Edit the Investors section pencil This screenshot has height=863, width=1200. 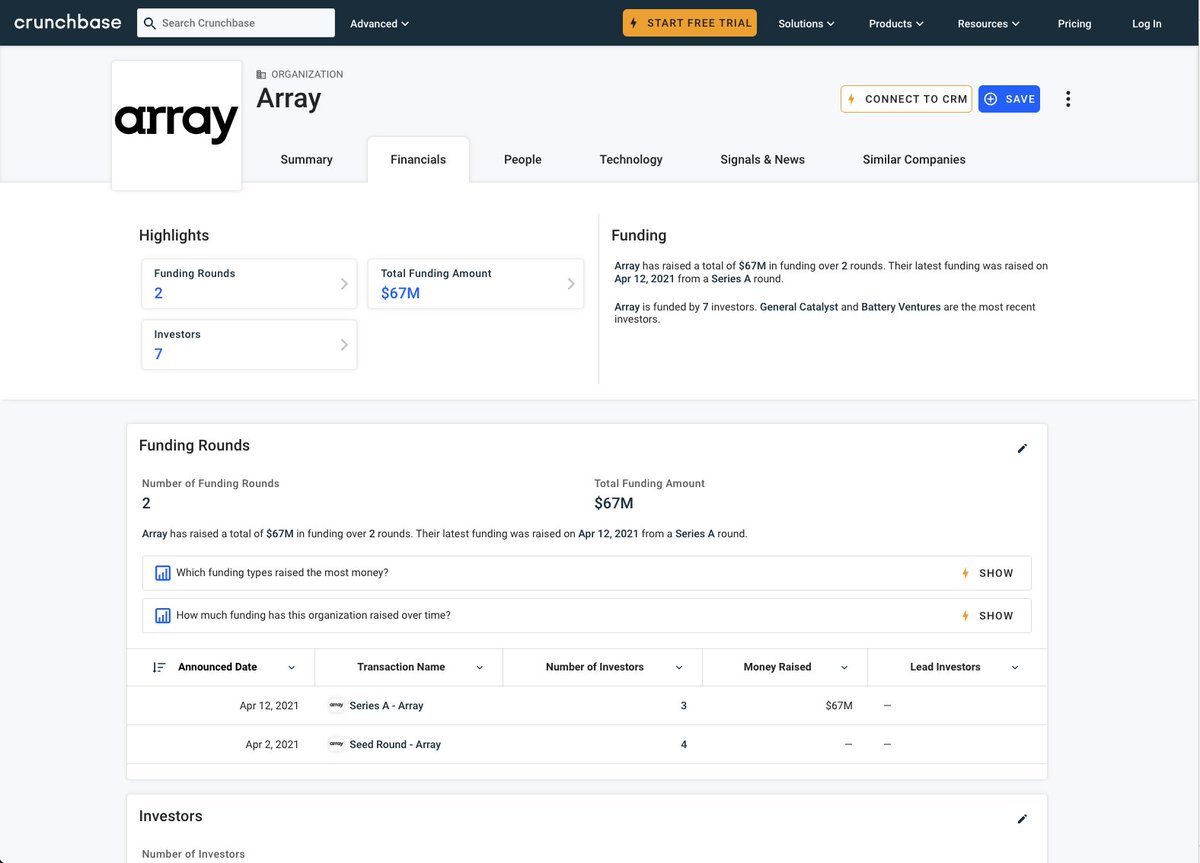pyautogui.click(x=1022, y=819)
